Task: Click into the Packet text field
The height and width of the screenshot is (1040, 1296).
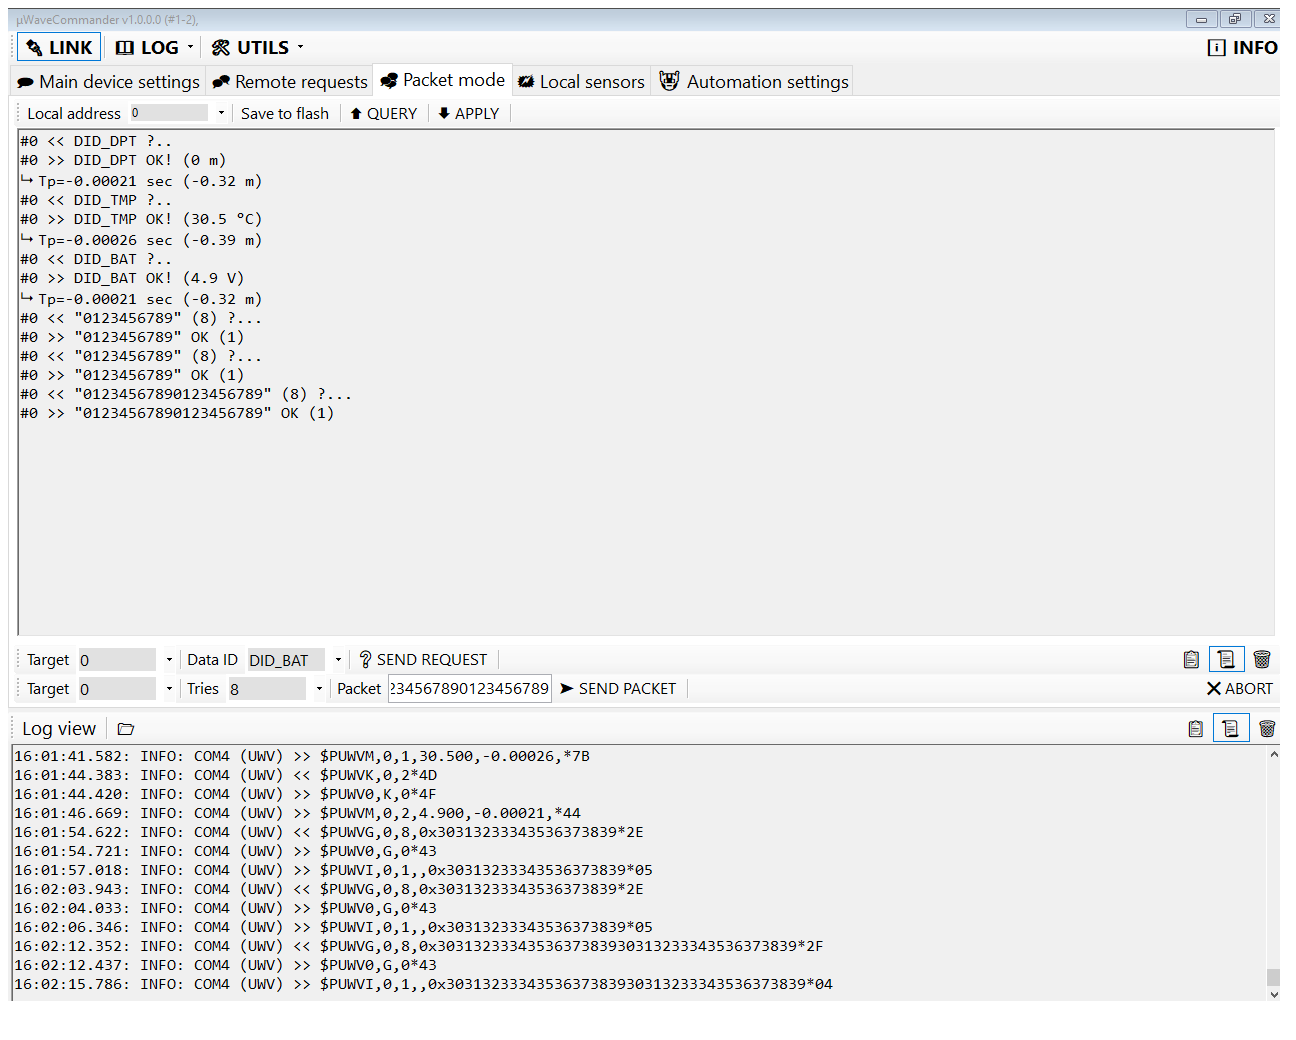Action: [470, 689]
